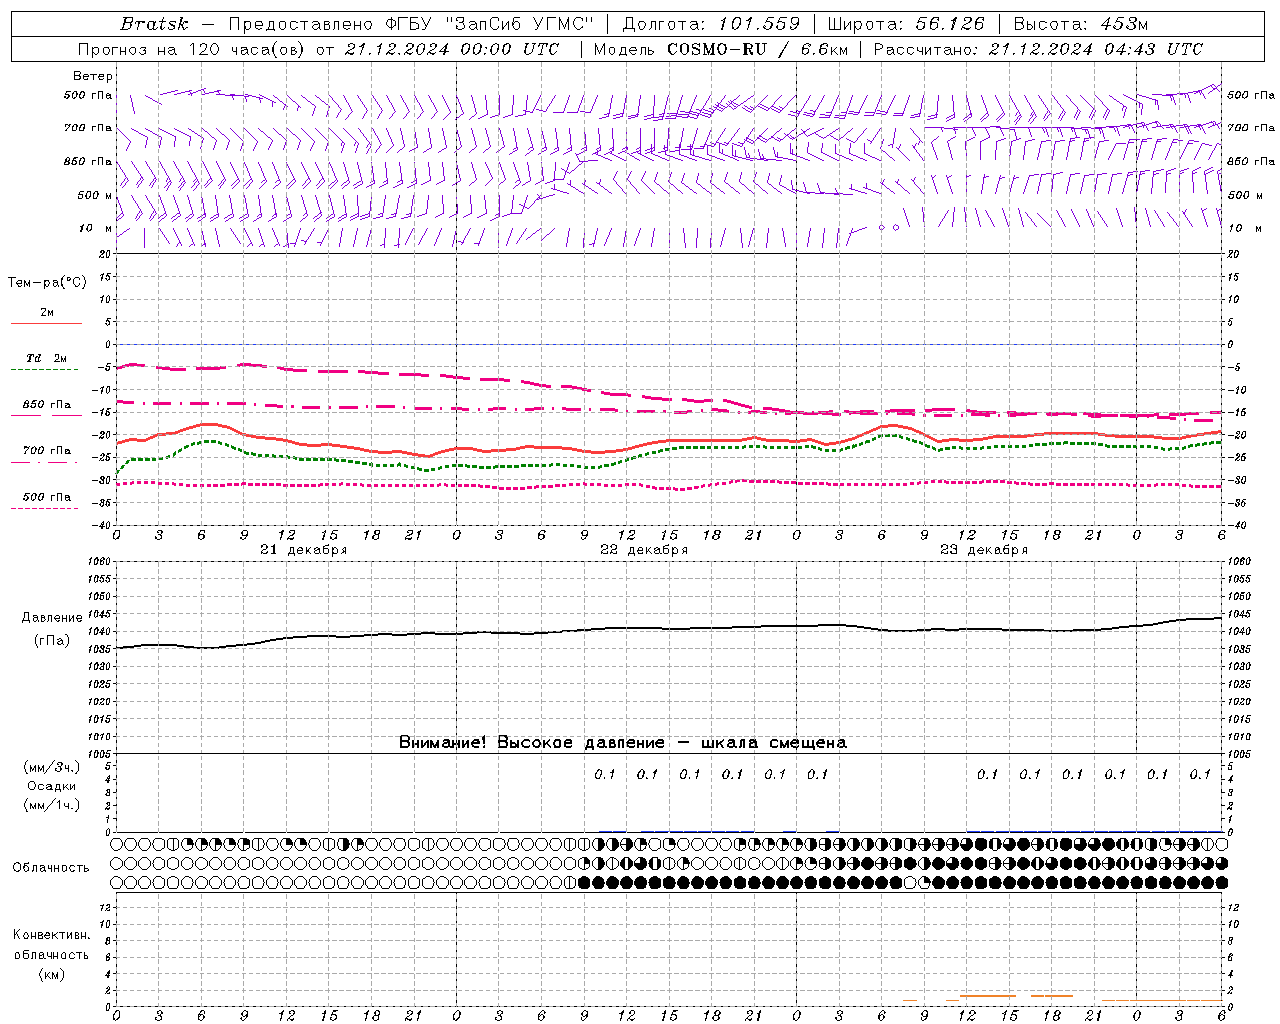Click the "22 декабря" date label

(x=643, y=550)
